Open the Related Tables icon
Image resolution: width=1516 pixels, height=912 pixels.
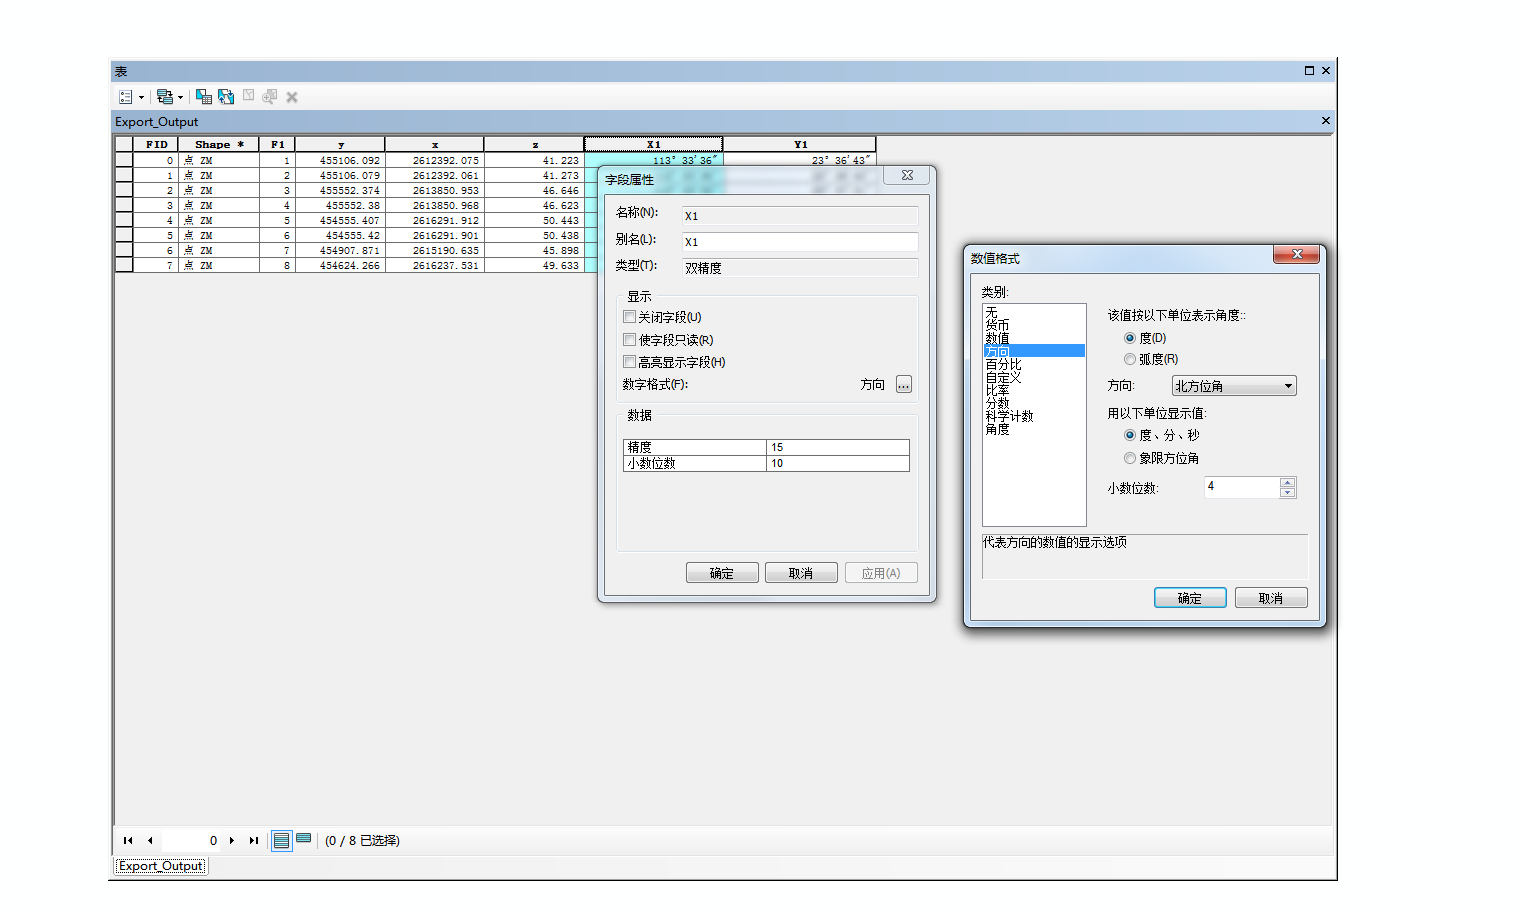pos(165,97)
